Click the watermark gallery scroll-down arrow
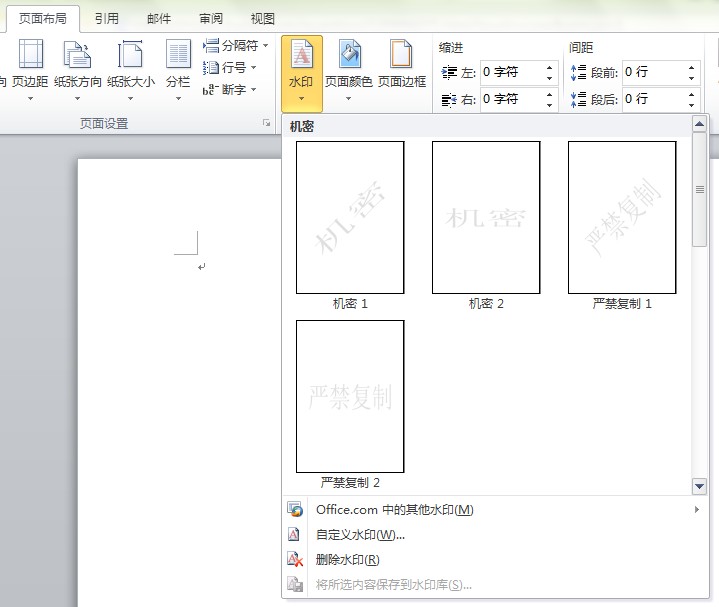The image size is (719, 607). [x=699, y=486]
